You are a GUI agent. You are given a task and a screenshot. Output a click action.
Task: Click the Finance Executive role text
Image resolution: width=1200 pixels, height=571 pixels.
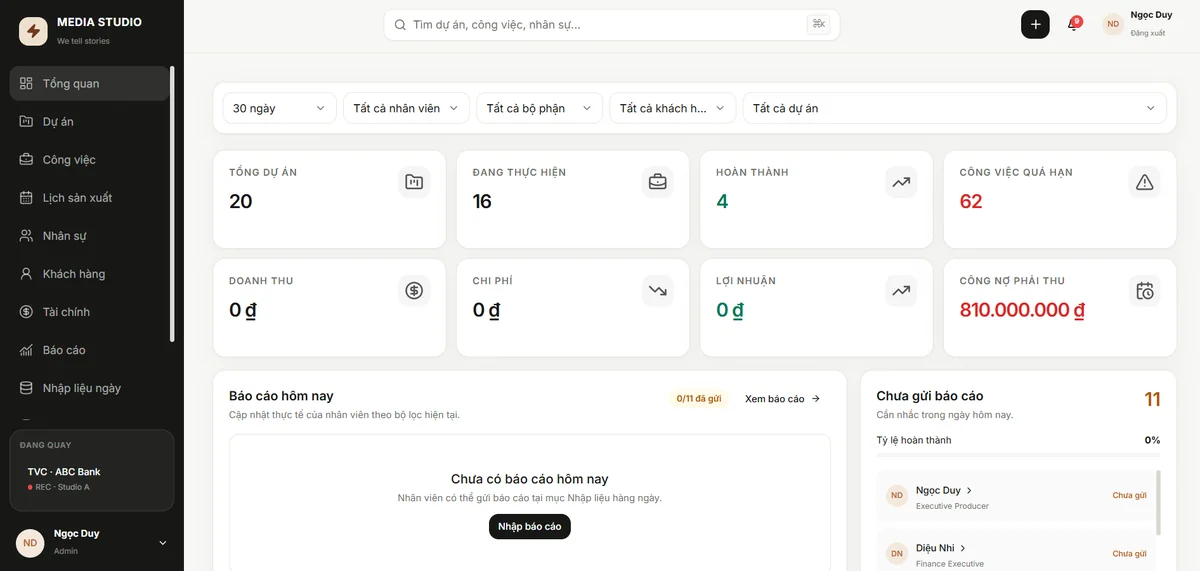[950, 564]
